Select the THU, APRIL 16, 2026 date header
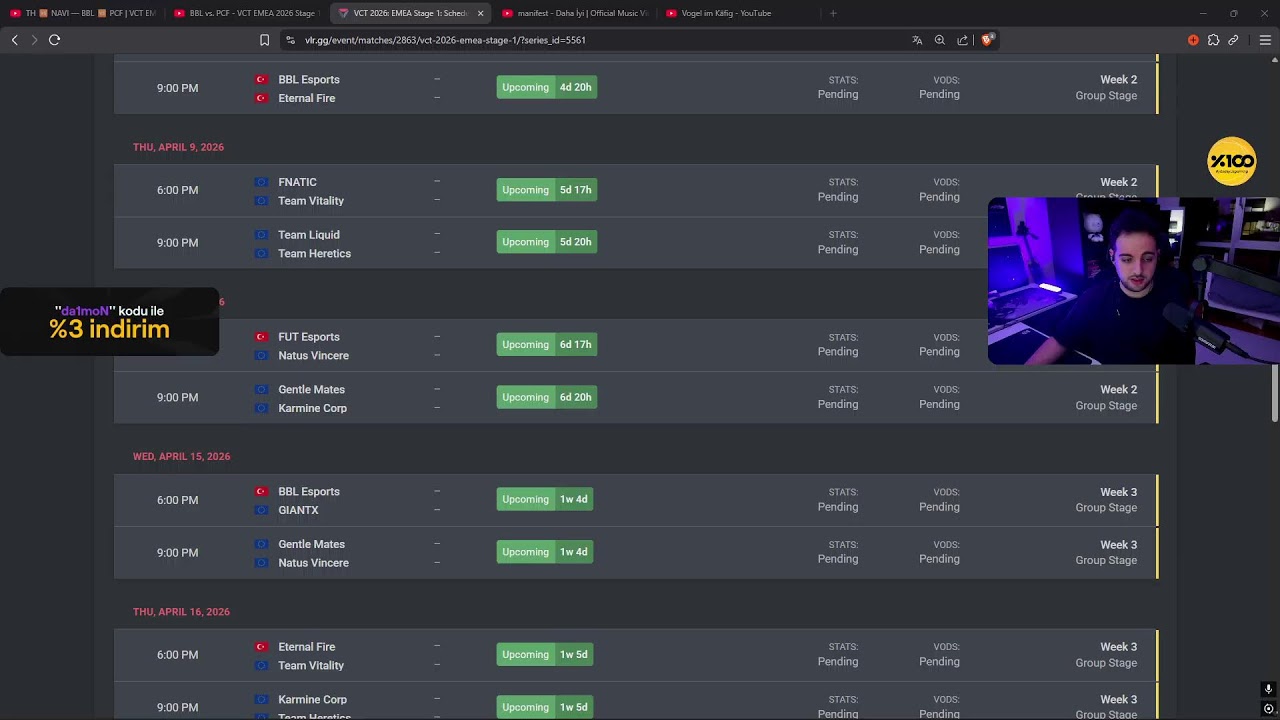This screenshot has height=720, width=1280. [181, 611]
